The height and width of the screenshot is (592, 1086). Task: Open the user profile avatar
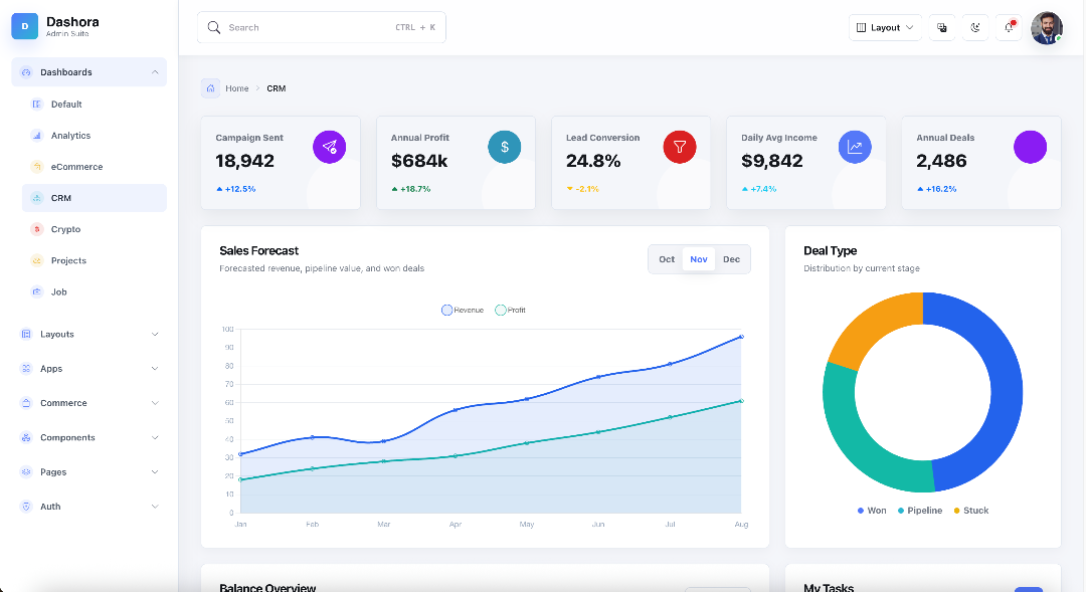click(x=1047, y=28)
